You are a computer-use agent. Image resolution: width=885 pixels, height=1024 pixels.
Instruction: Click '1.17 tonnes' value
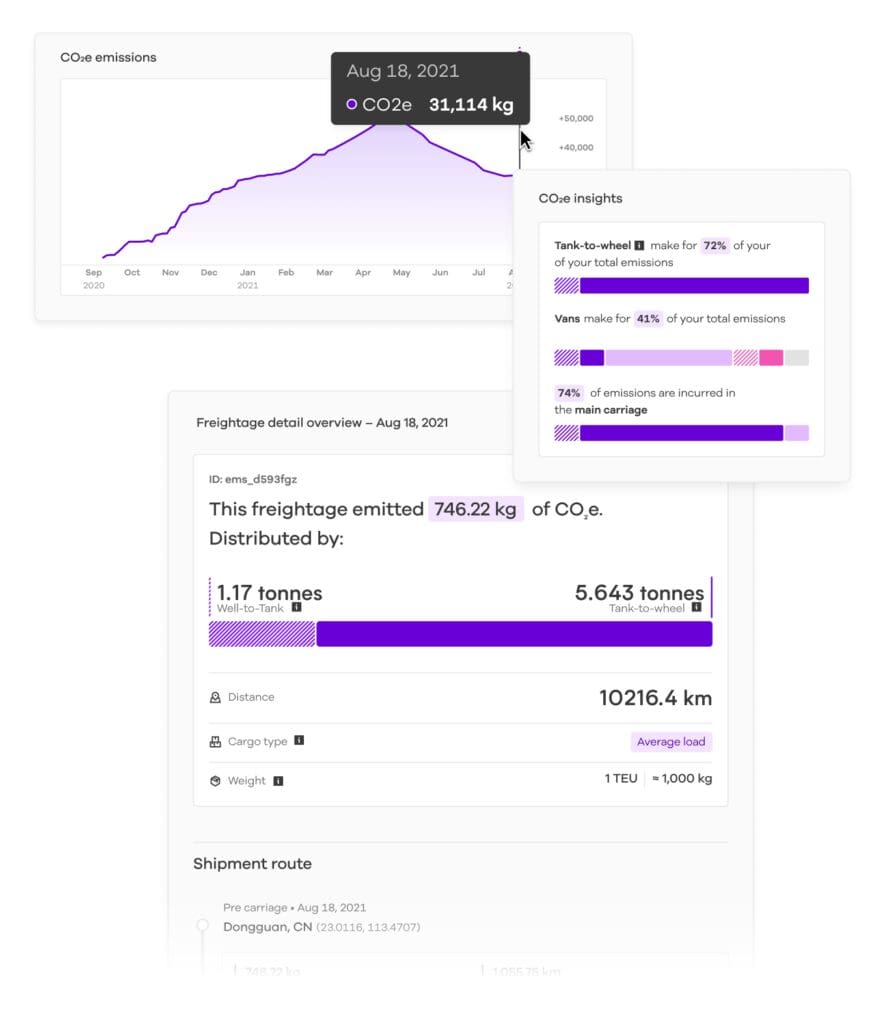(269, 592)
